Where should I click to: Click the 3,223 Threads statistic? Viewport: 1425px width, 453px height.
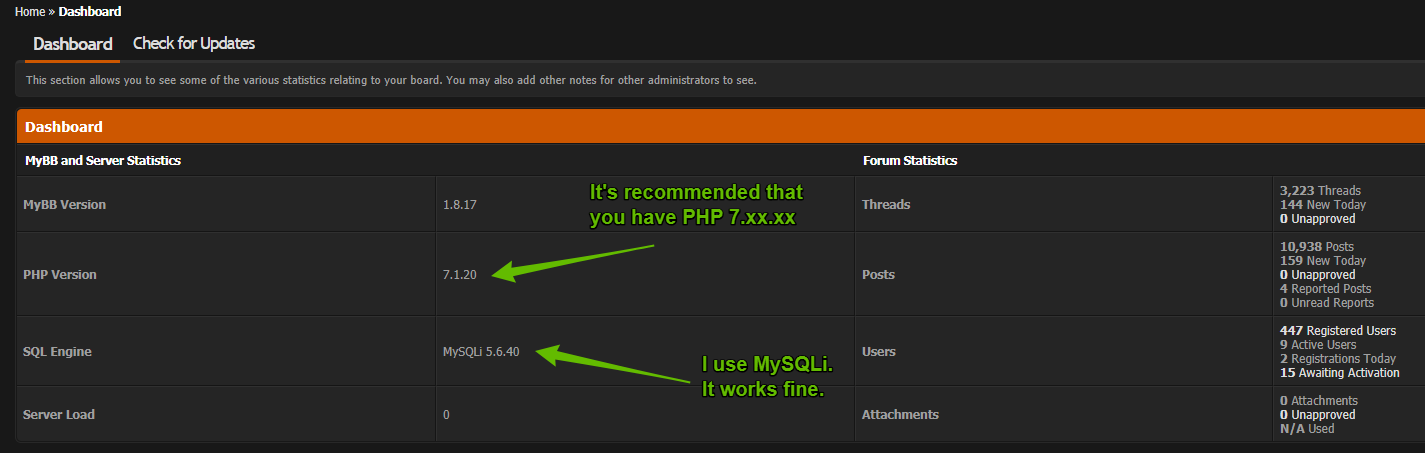click(1320, 190)
